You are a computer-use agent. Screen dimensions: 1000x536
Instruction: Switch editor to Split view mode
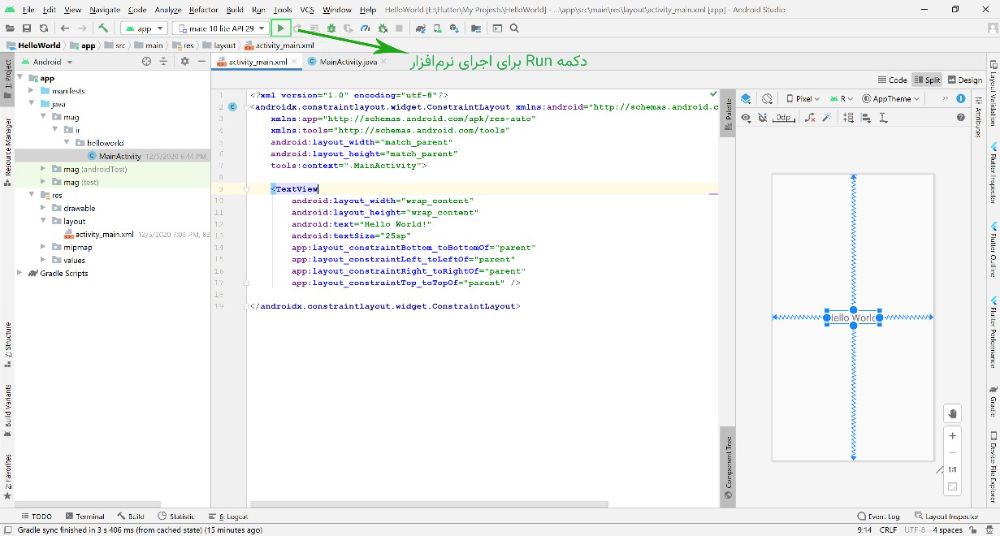pyautogui.click(x=927, y=80)
